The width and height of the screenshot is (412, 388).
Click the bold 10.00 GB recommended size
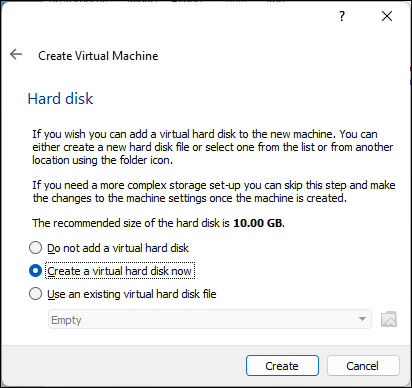coord(258,223)
